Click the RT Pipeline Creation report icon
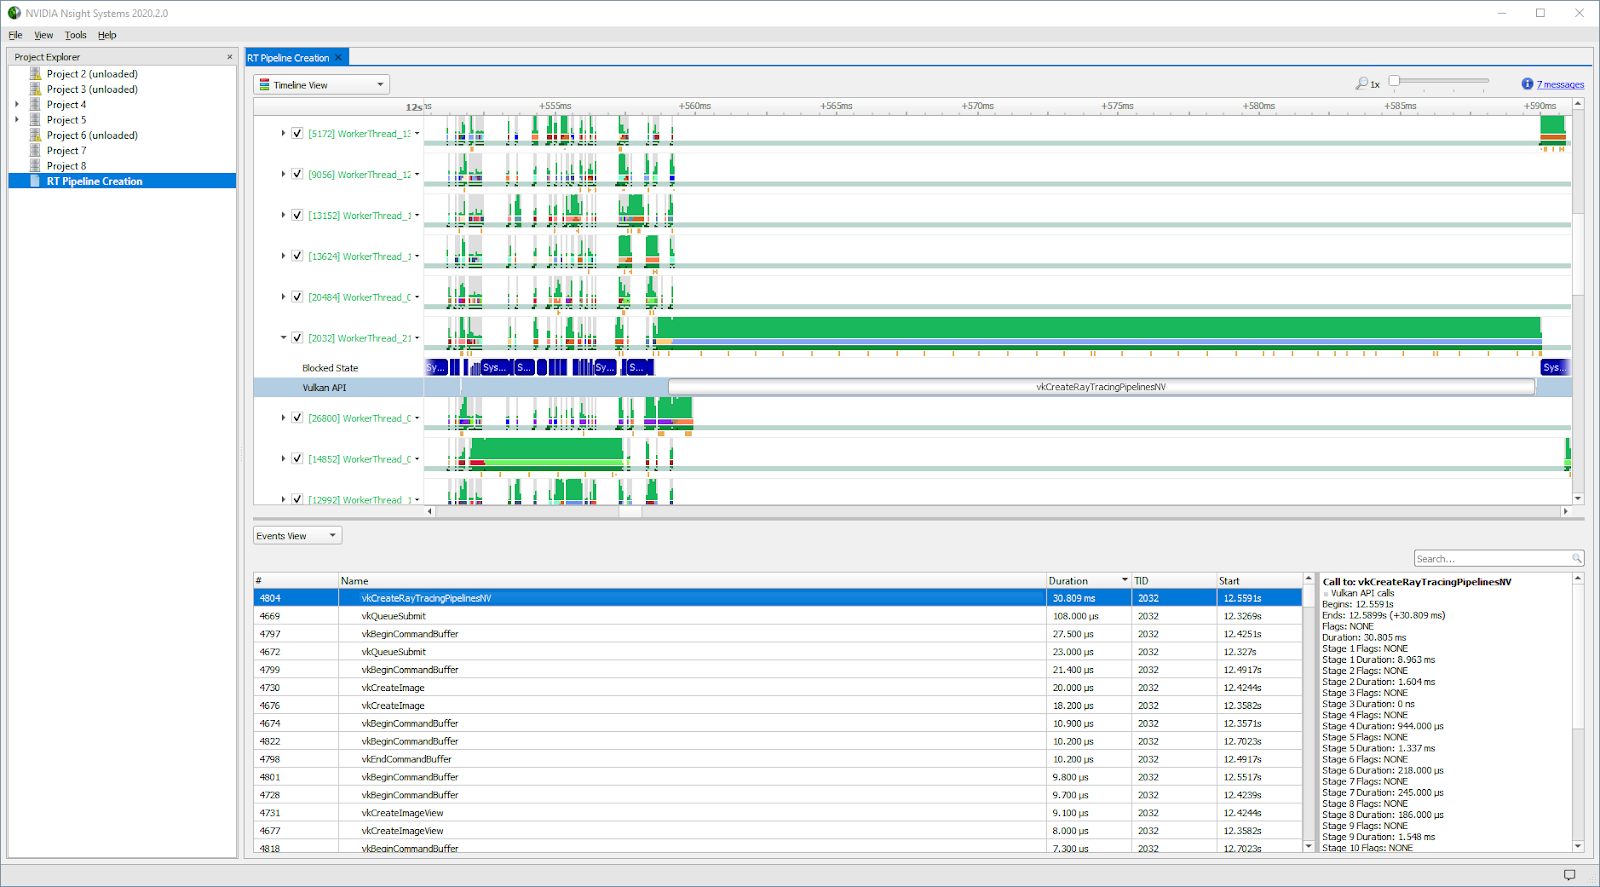Screen dimensions: 1600x887 [x=36, y=181]
